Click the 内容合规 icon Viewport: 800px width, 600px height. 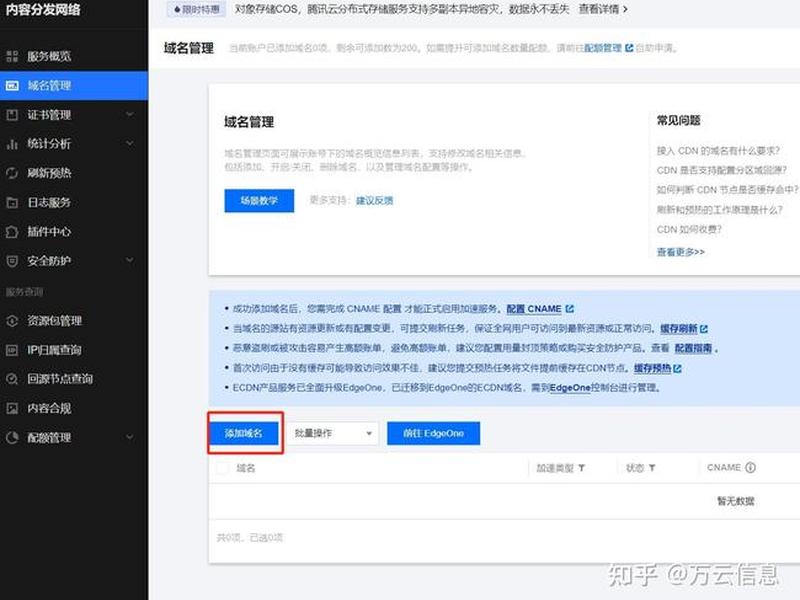click(12, 408)
